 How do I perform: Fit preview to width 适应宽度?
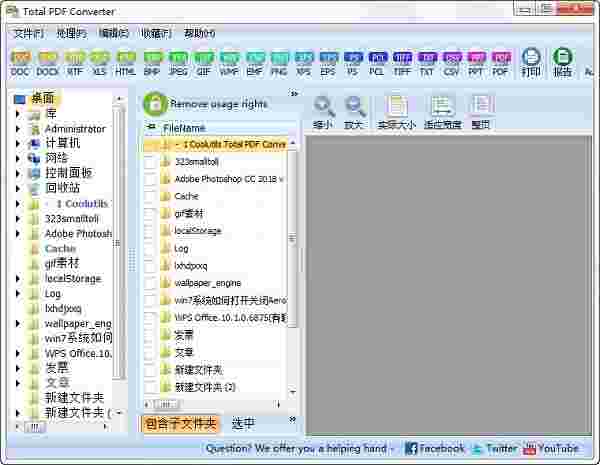pyautogui.click(x=442, y=112)
